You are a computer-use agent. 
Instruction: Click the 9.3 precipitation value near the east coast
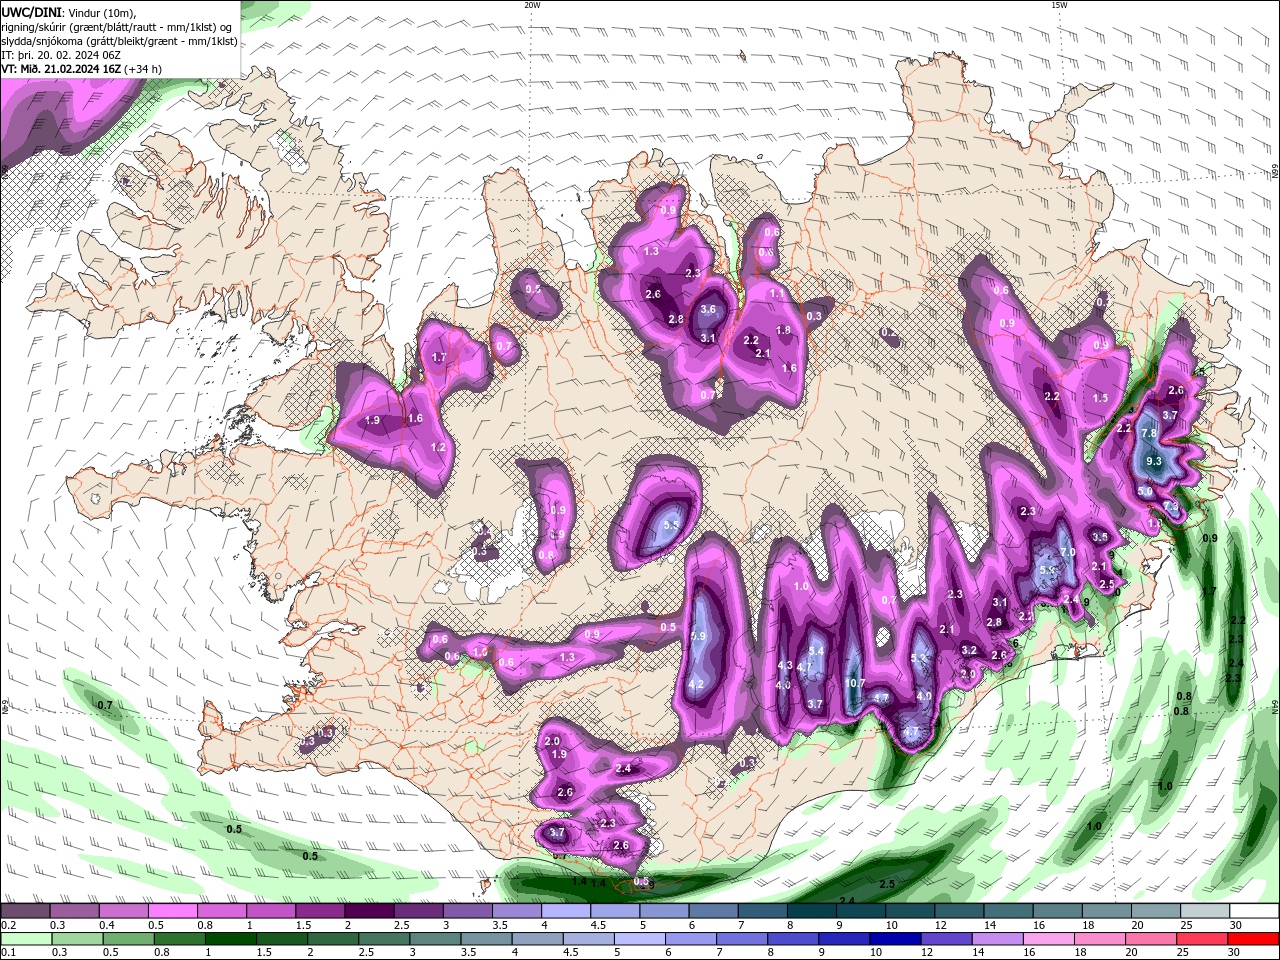pyautogui.click(x=1154, y=461)
